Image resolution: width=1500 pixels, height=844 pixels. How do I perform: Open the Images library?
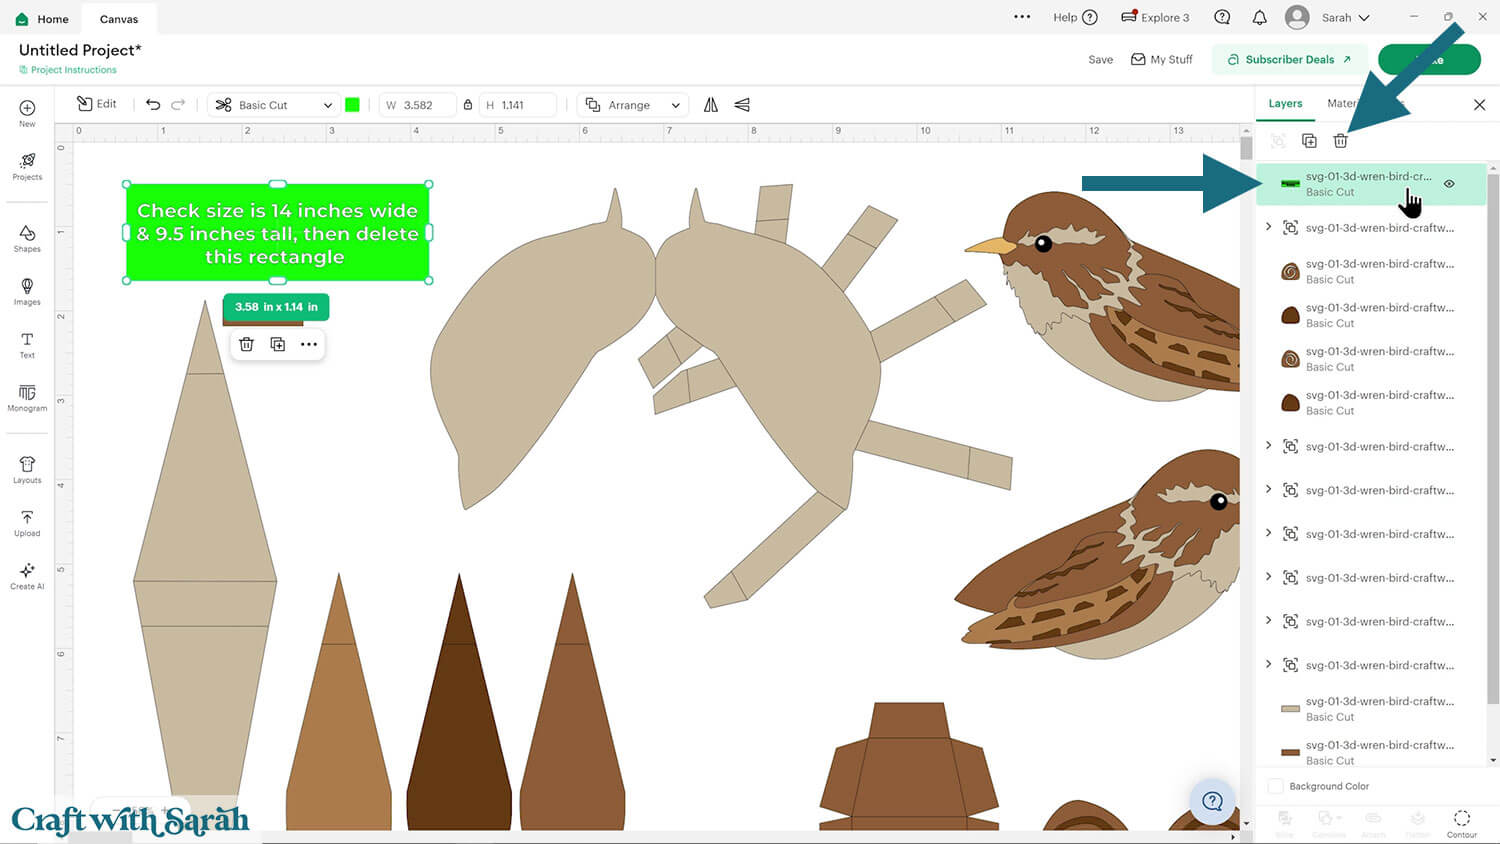tap(27, 291)
